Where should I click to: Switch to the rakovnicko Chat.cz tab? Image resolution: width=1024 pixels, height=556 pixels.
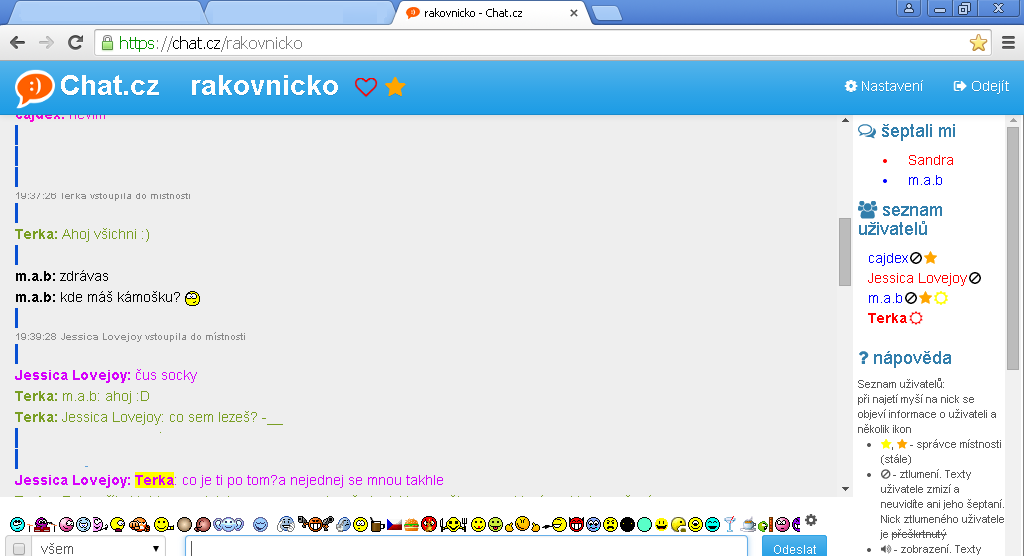click(488, 13)
